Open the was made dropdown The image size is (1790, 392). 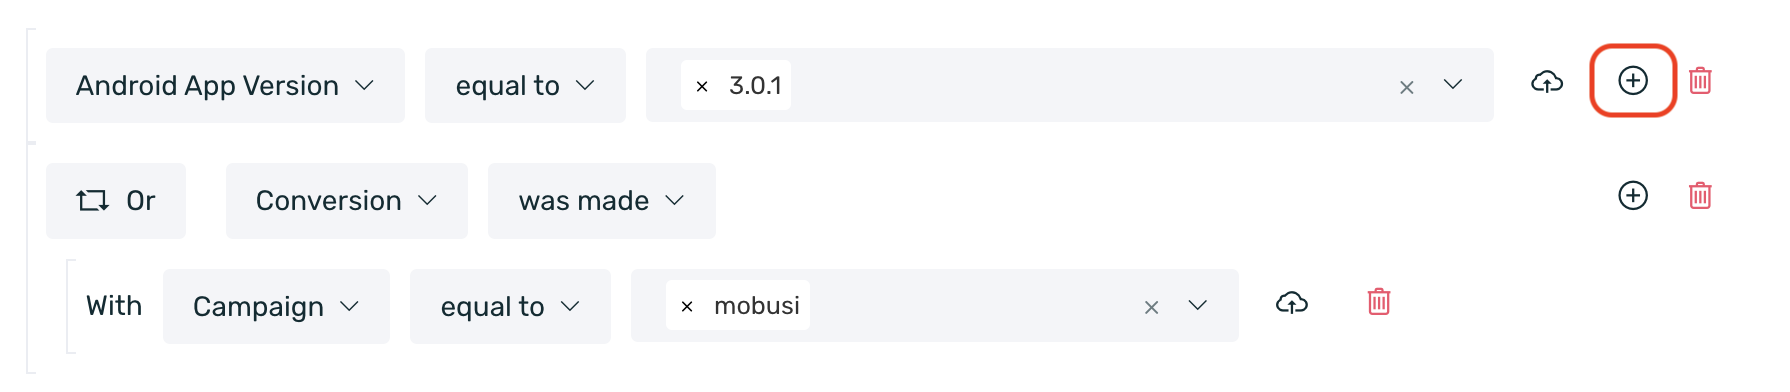pyautogui.click(x=602, y=201)
